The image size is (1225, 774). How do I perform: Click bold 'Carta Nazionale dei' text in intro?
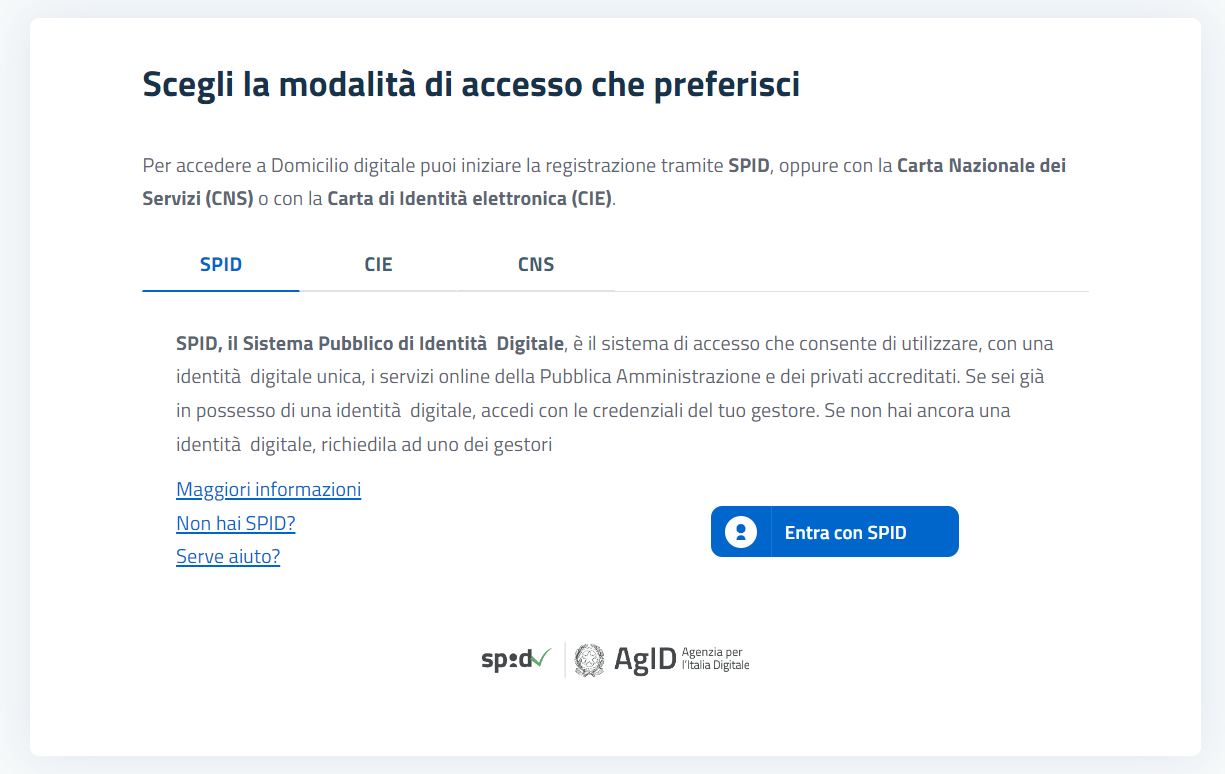click(981, 166)
